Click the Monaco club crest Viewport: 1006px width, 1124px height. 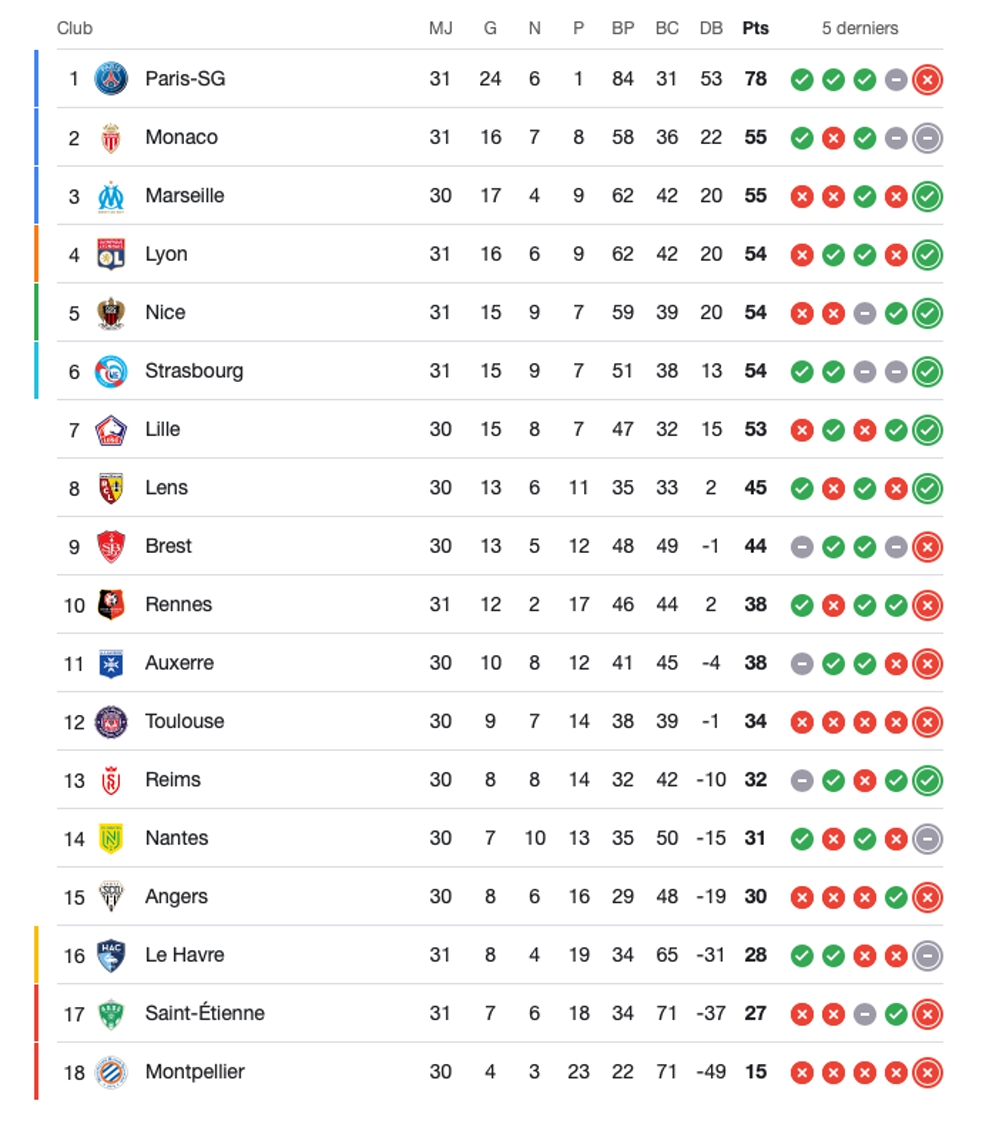[x=111, y=138]
